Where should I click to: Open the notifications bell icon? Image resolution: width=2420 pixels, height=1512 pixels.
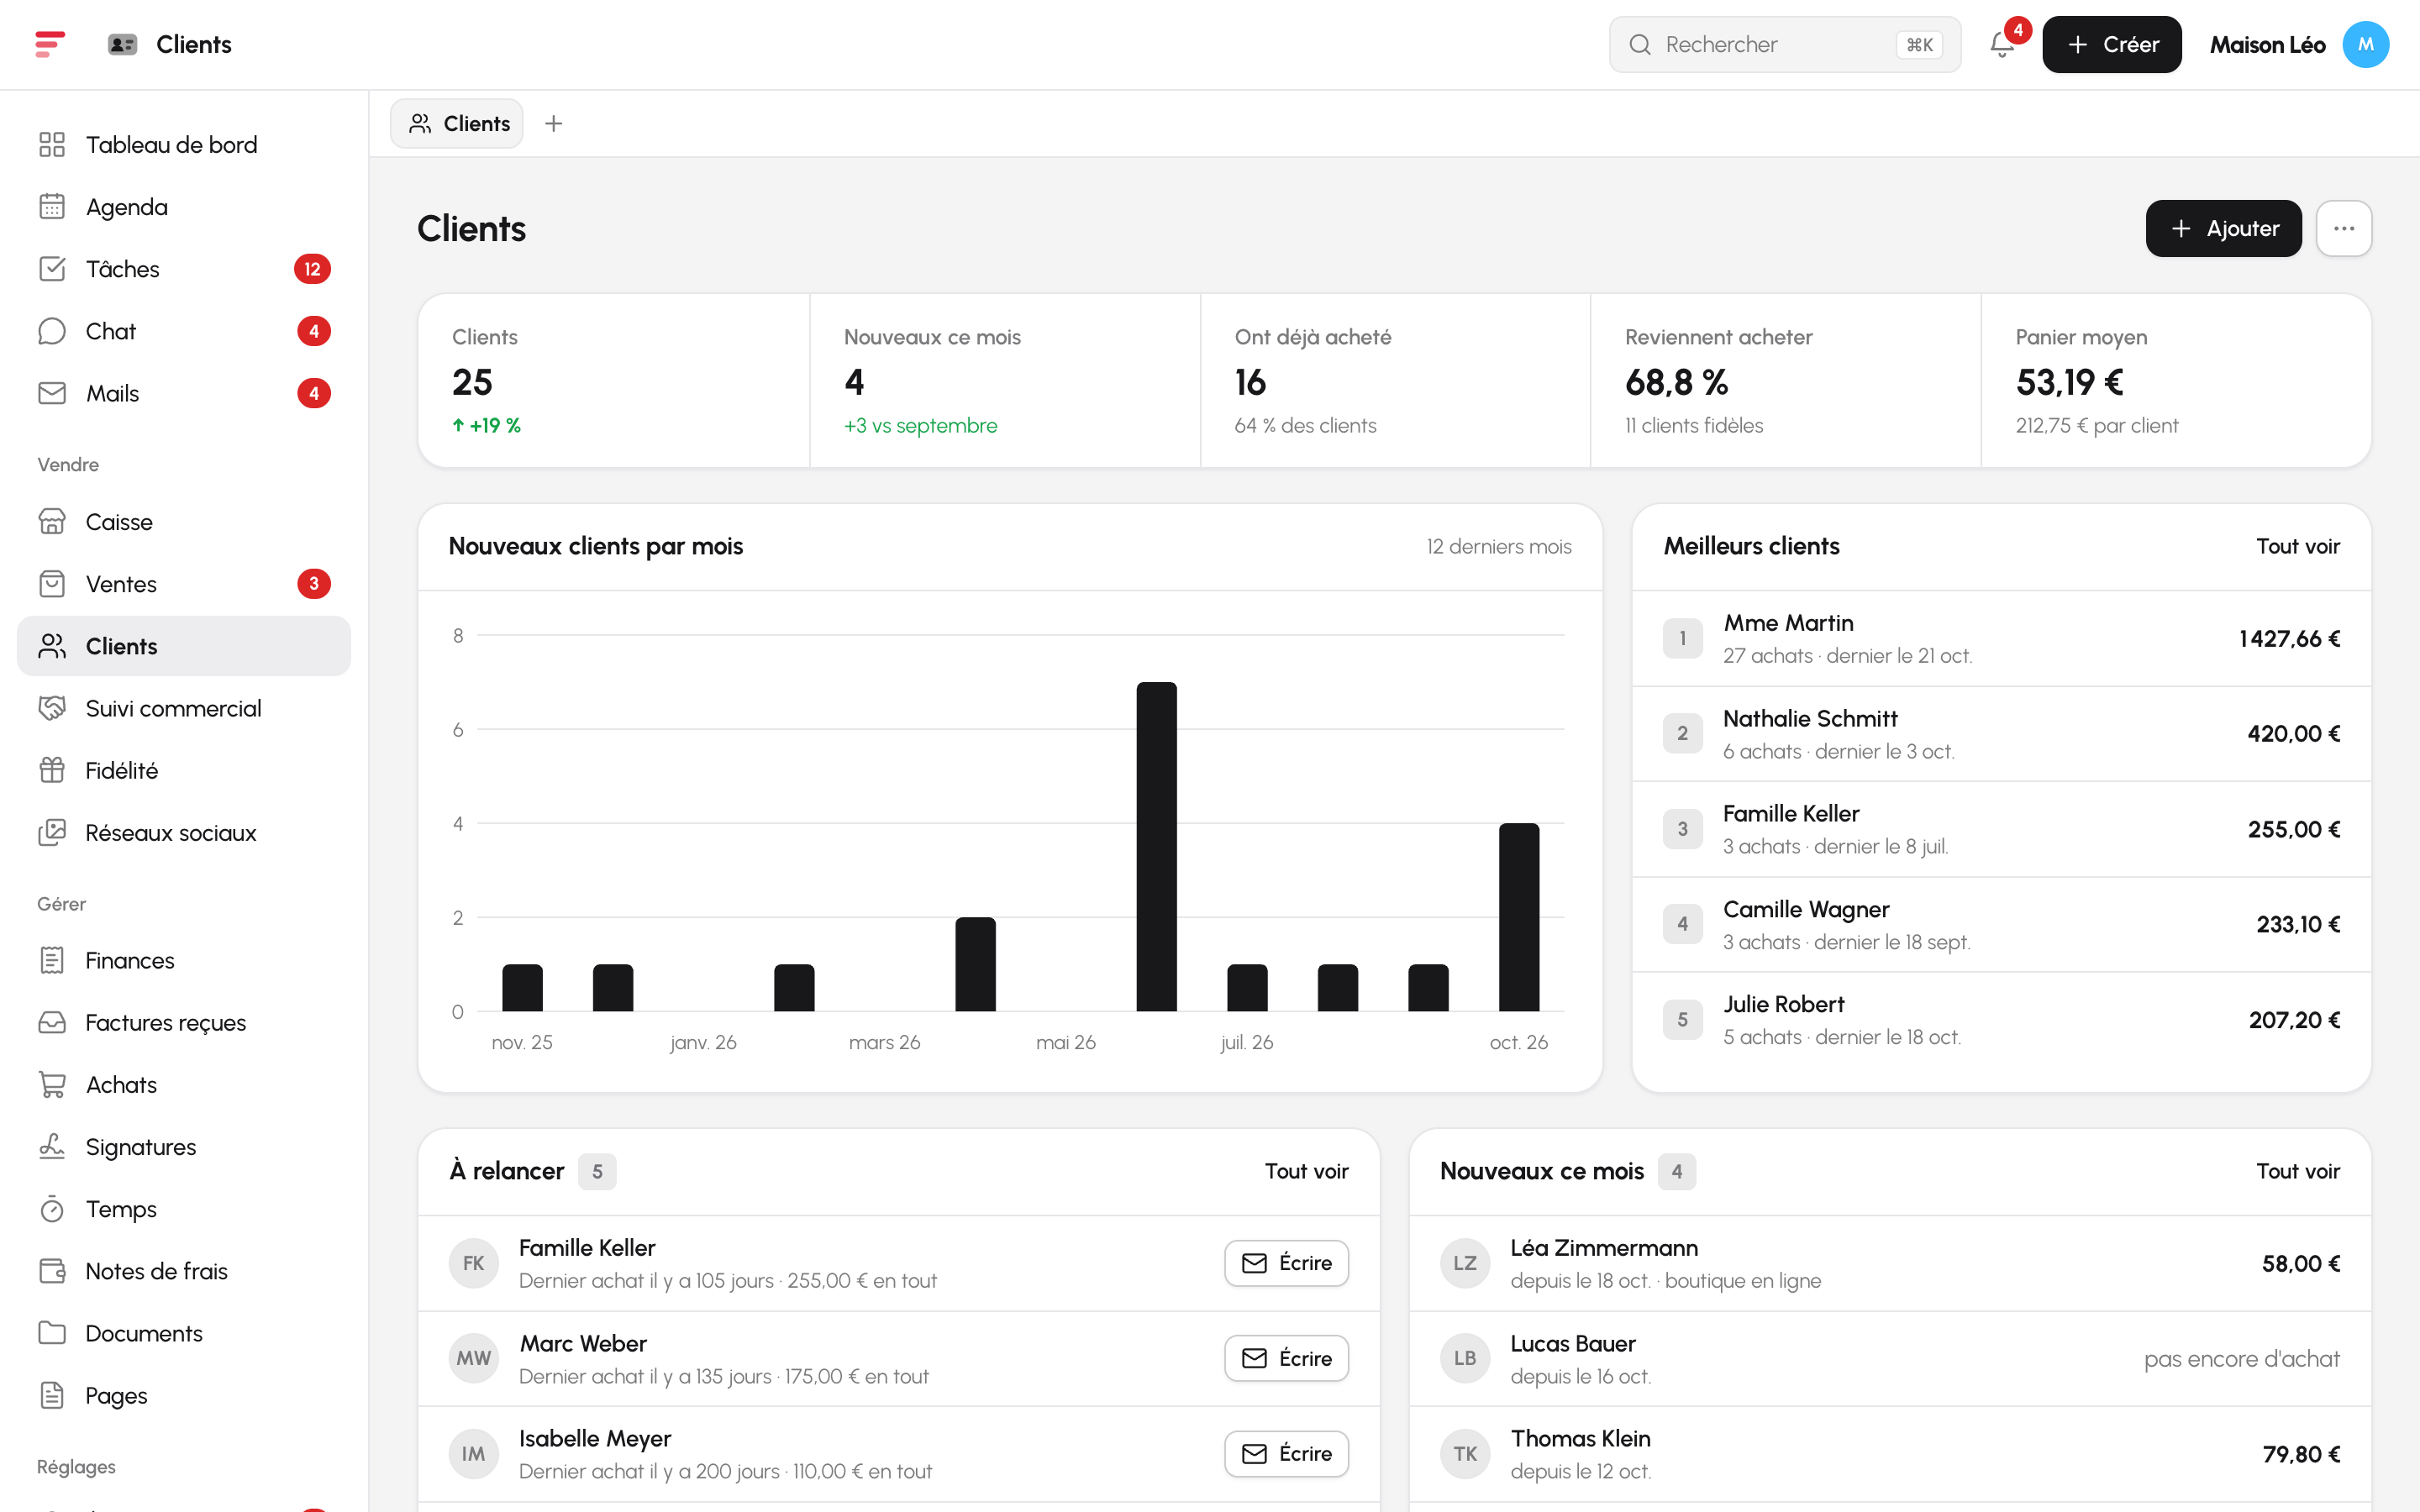click(2002, 44)
